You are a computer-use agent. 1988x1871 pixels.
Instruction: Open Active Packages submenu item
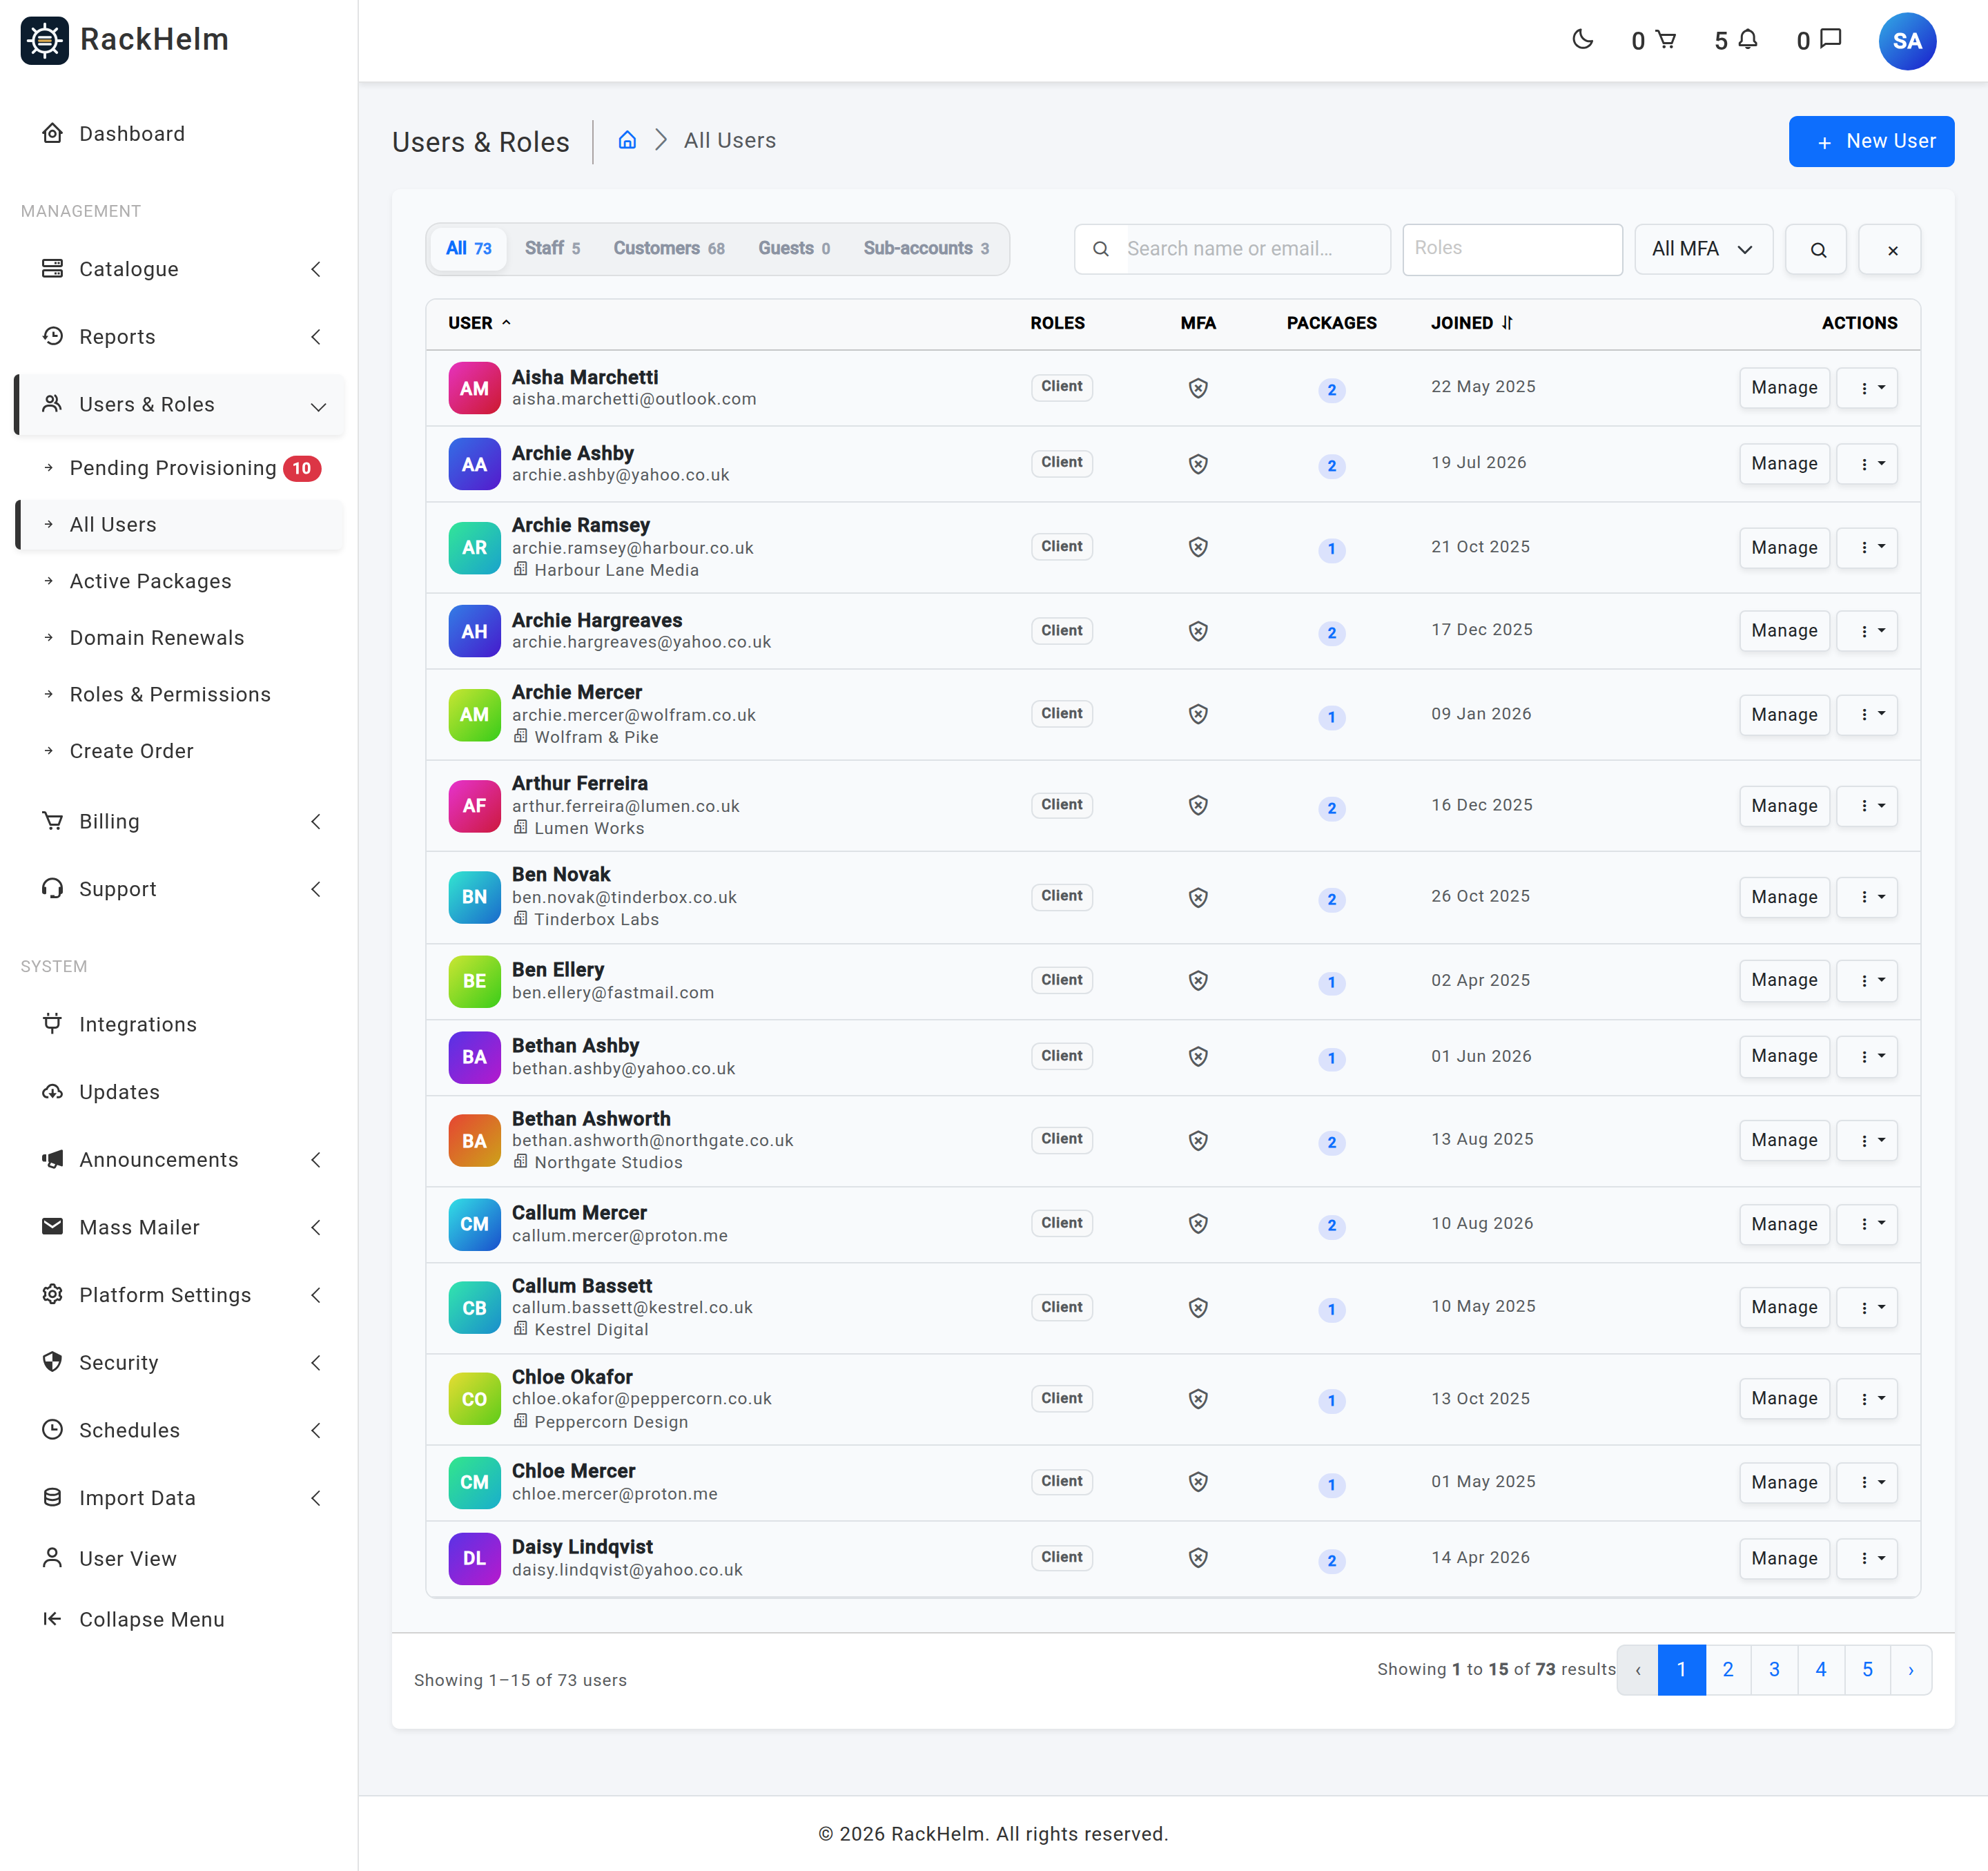(x=180, y=581)
